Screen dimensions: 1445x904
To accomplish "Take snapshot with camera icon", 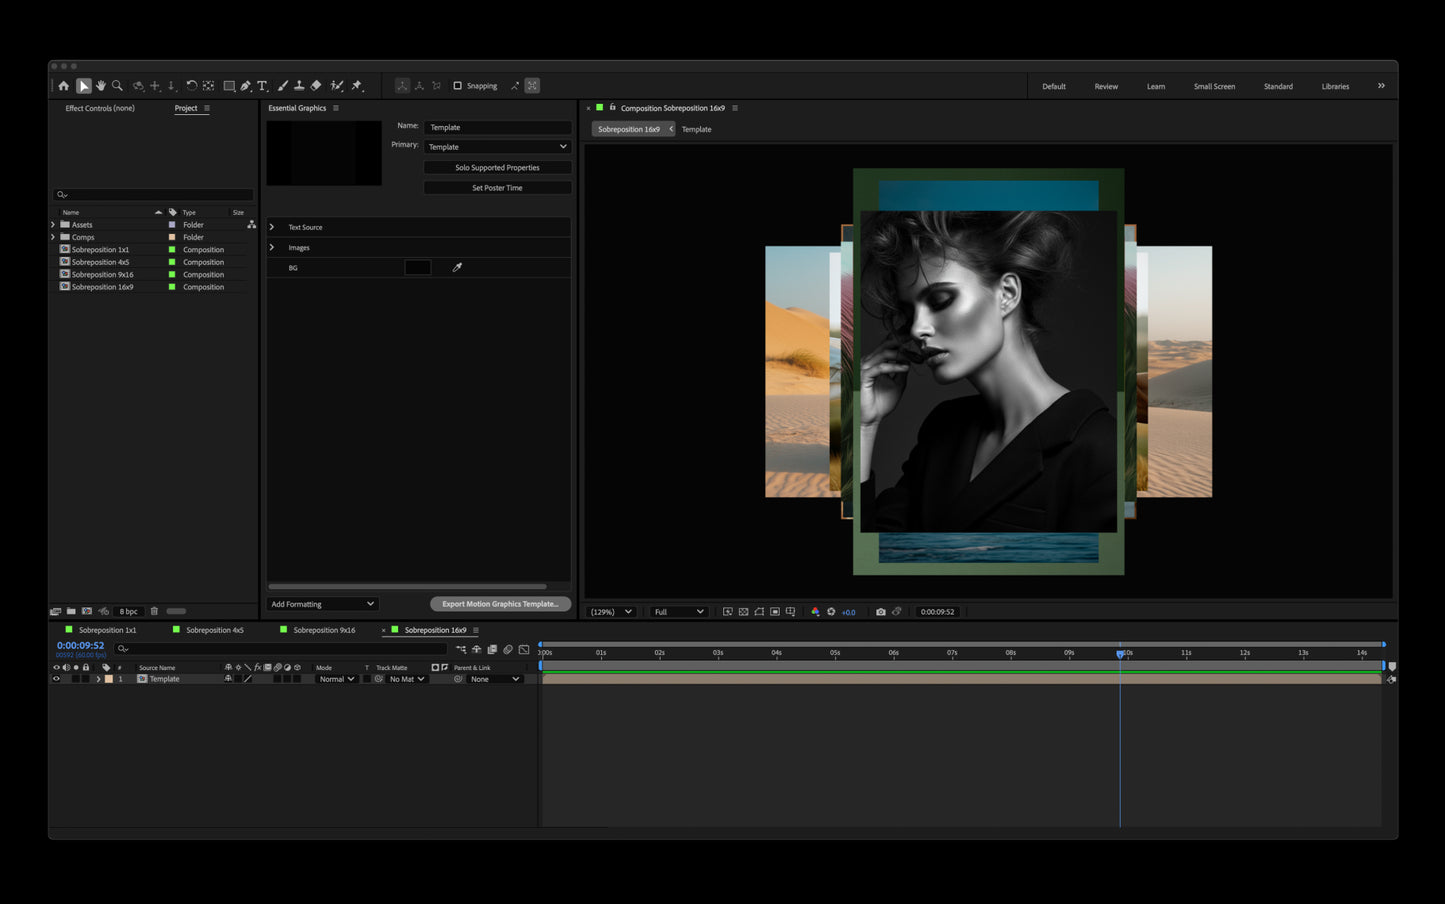I will (x=881, y=612).
